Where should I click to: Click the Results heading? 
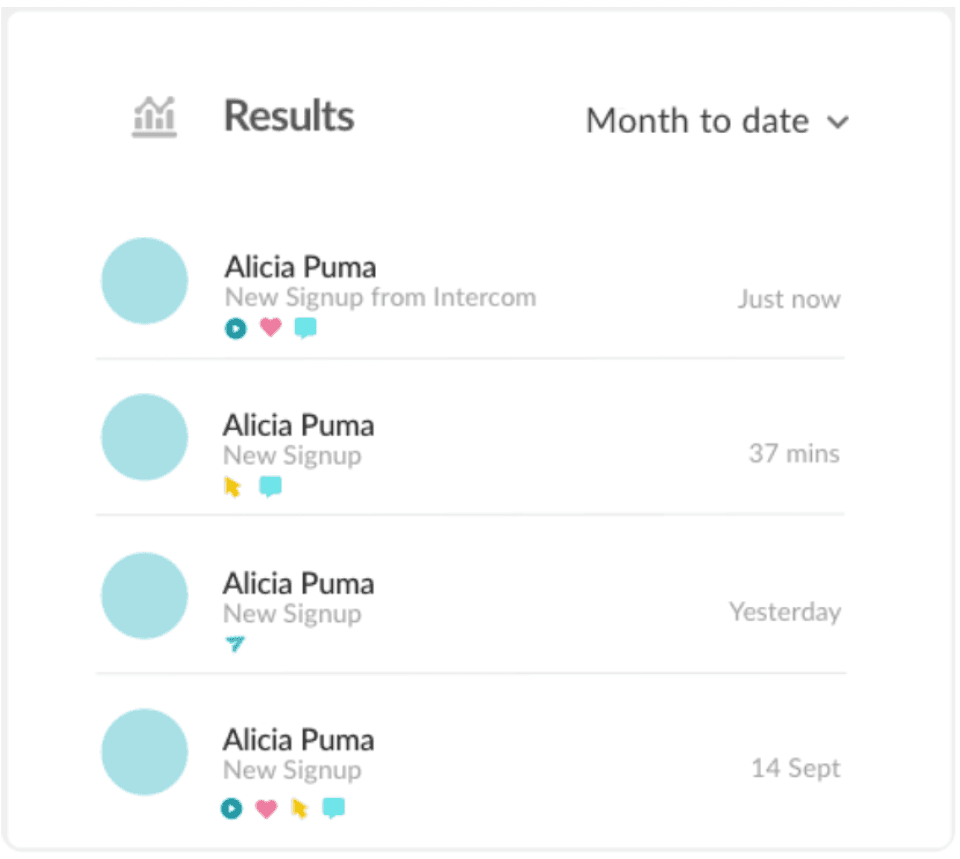pos(289,116)
